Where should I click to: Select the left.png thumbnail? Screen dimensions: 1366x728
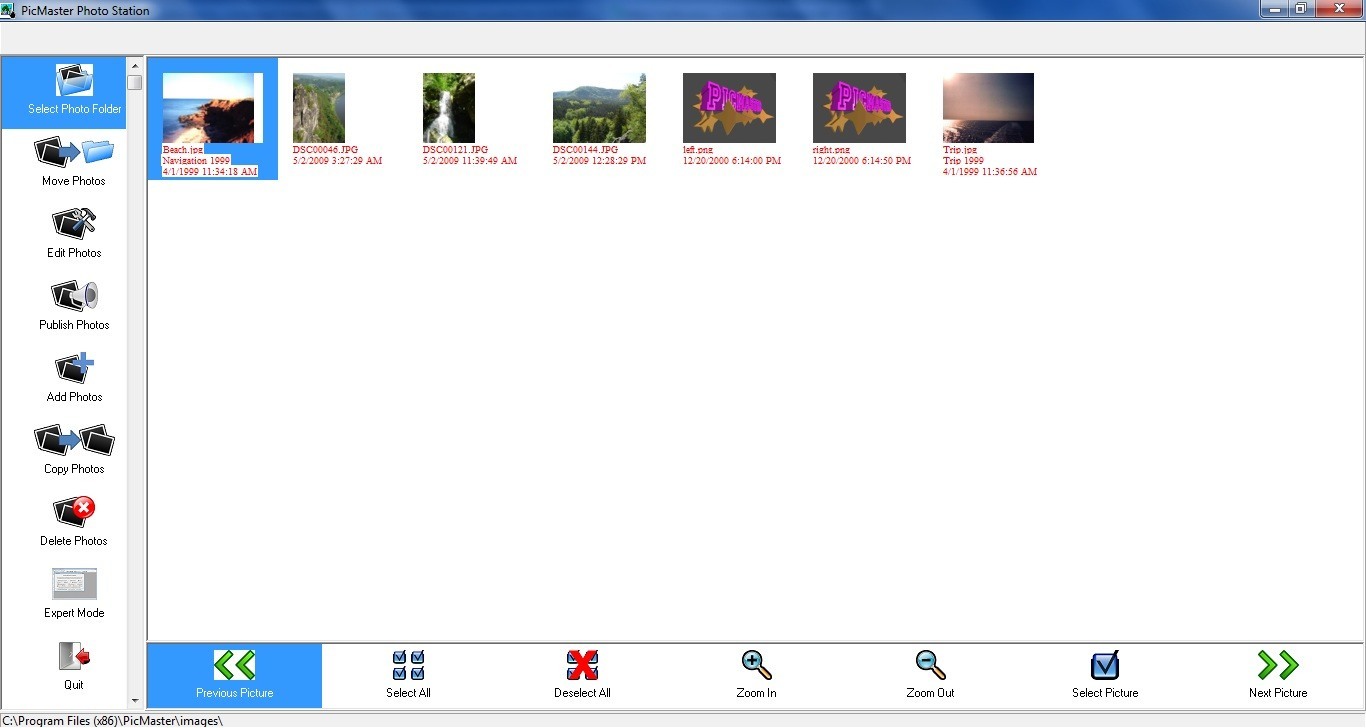click(729, 108)
